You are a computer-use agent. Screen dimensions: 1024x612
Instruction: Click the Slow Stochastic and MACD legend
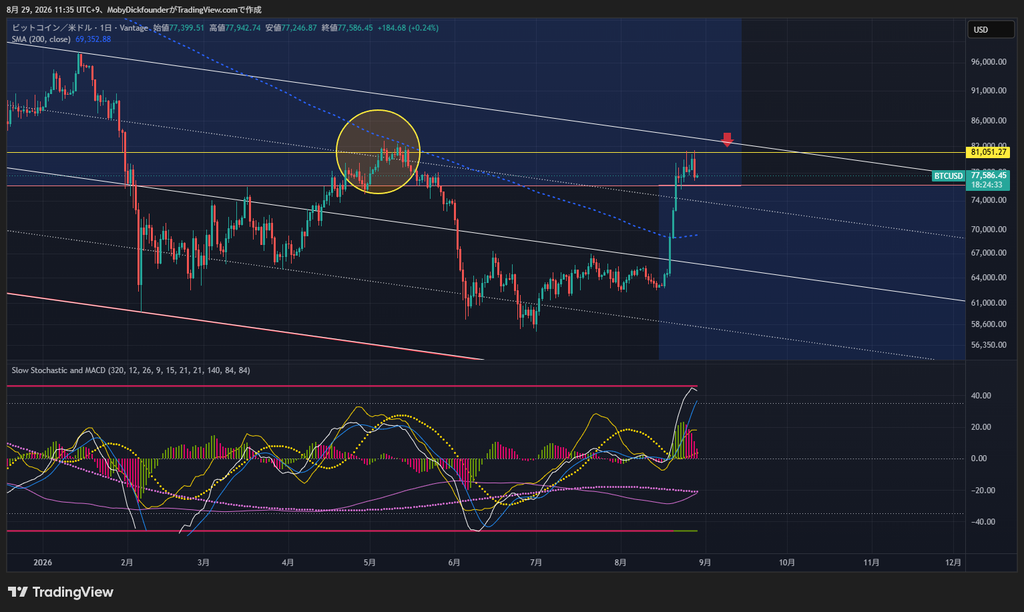point(131,370)
